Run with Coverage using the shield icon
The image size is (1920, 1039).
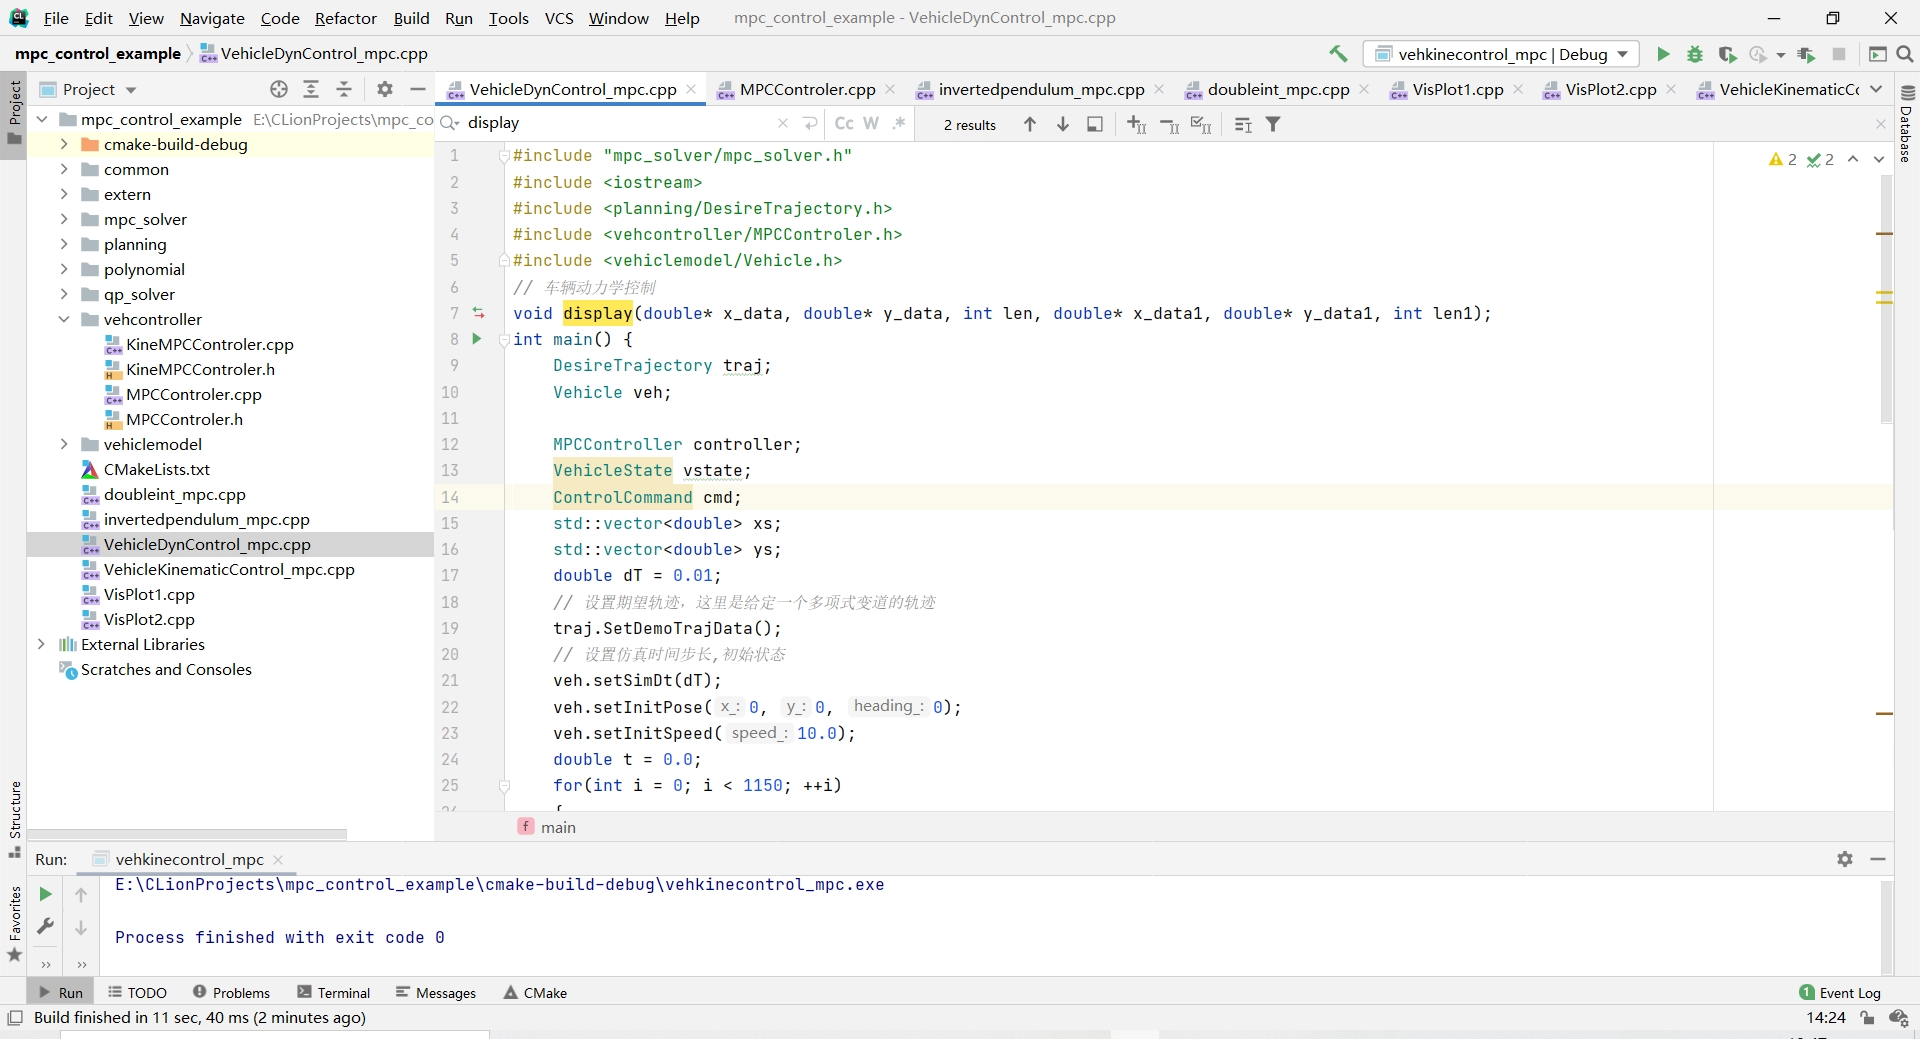(1727, 55)
